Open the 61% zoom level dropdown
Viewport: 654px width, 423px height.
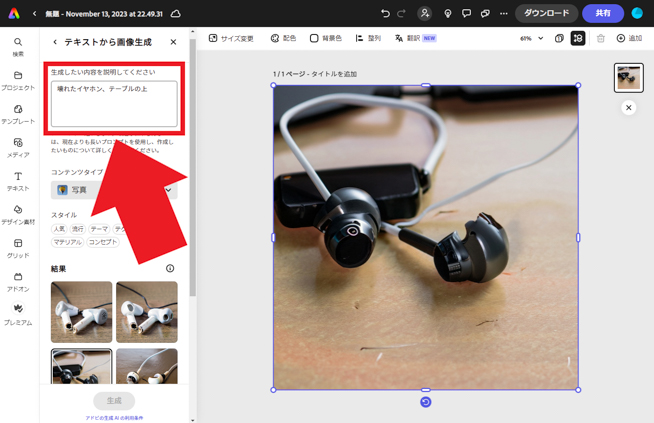click(x=531, y=38)
